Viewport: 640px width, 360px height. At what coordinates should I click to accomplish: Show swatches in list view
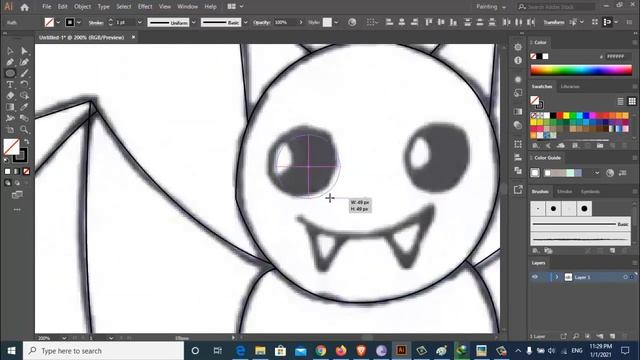(x=620, y=101)
